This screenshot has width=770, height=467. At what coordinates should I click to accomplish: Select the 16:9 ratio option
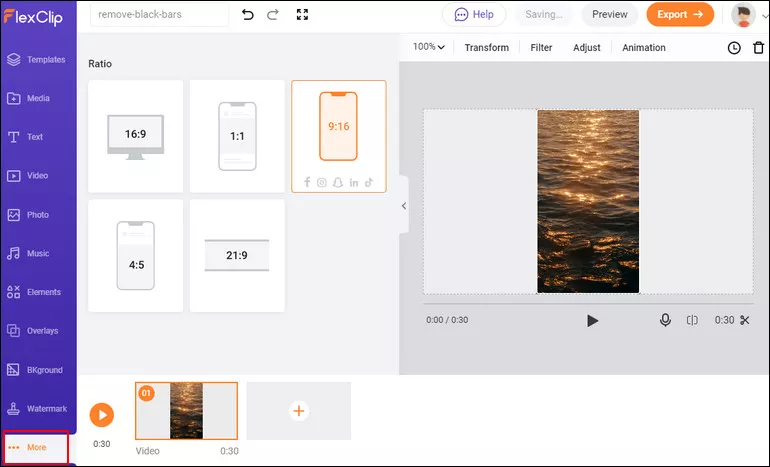(136, 136)
